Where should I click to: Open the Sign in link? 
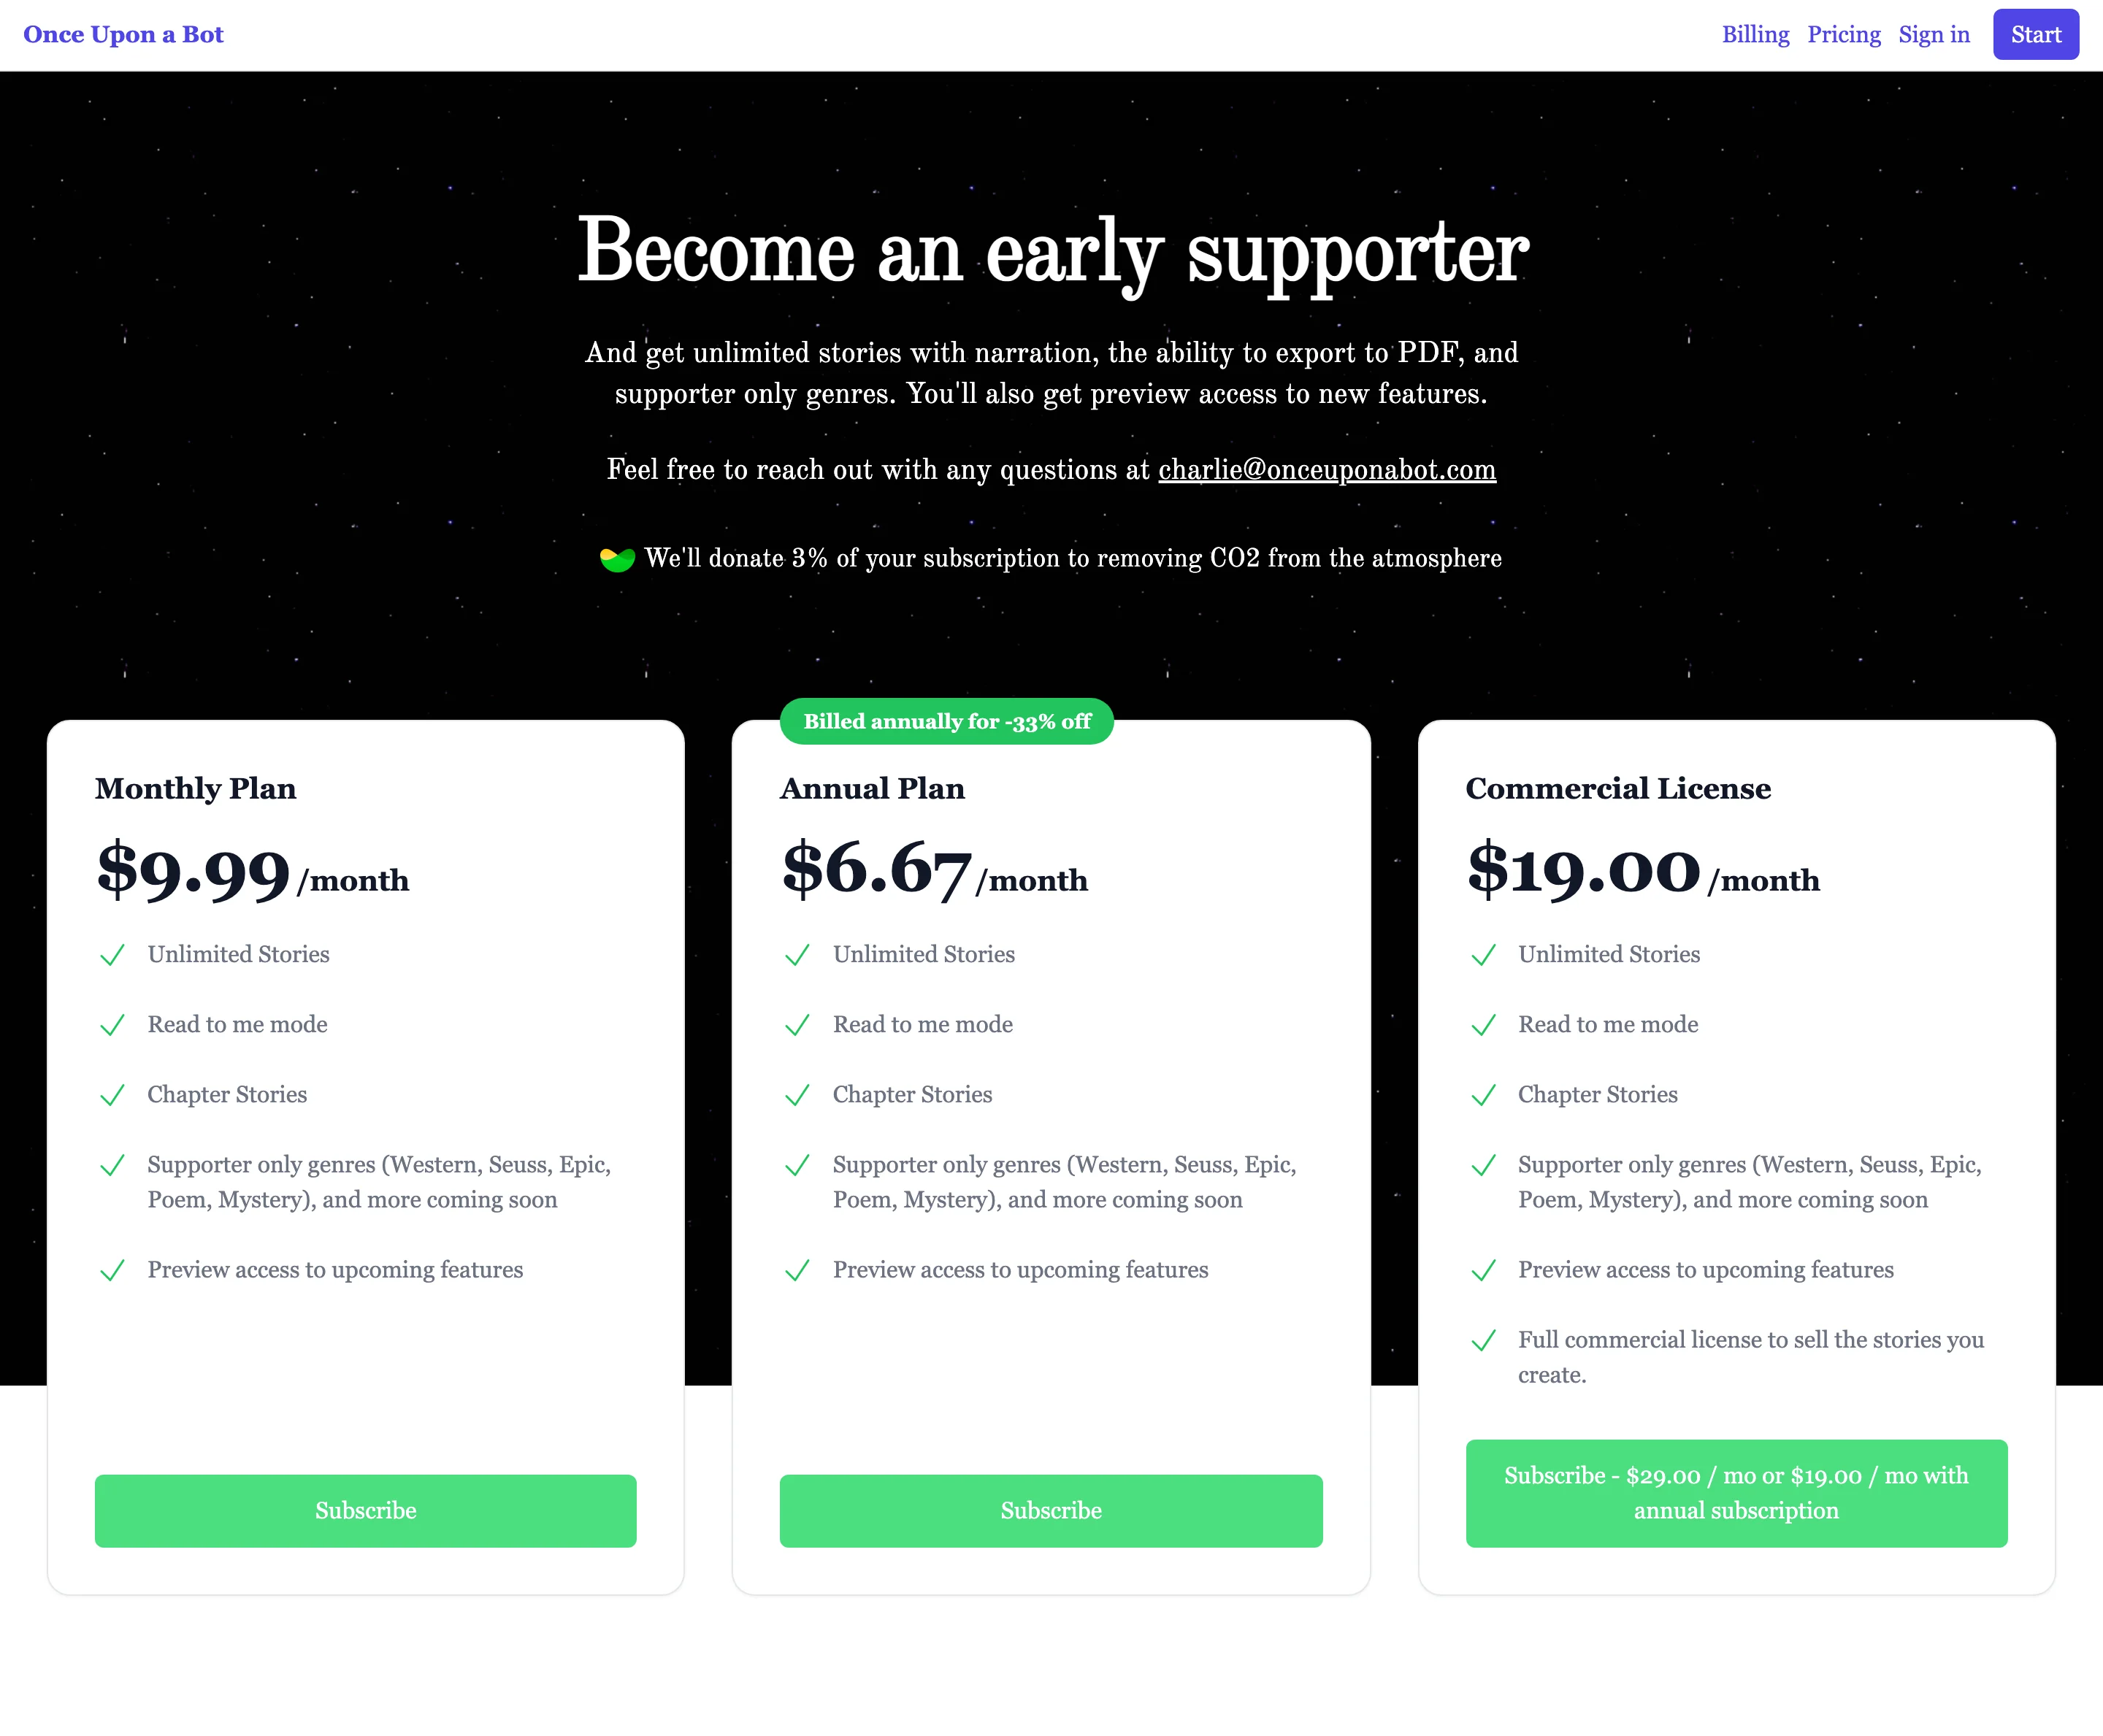click(x=1934, y=35)
